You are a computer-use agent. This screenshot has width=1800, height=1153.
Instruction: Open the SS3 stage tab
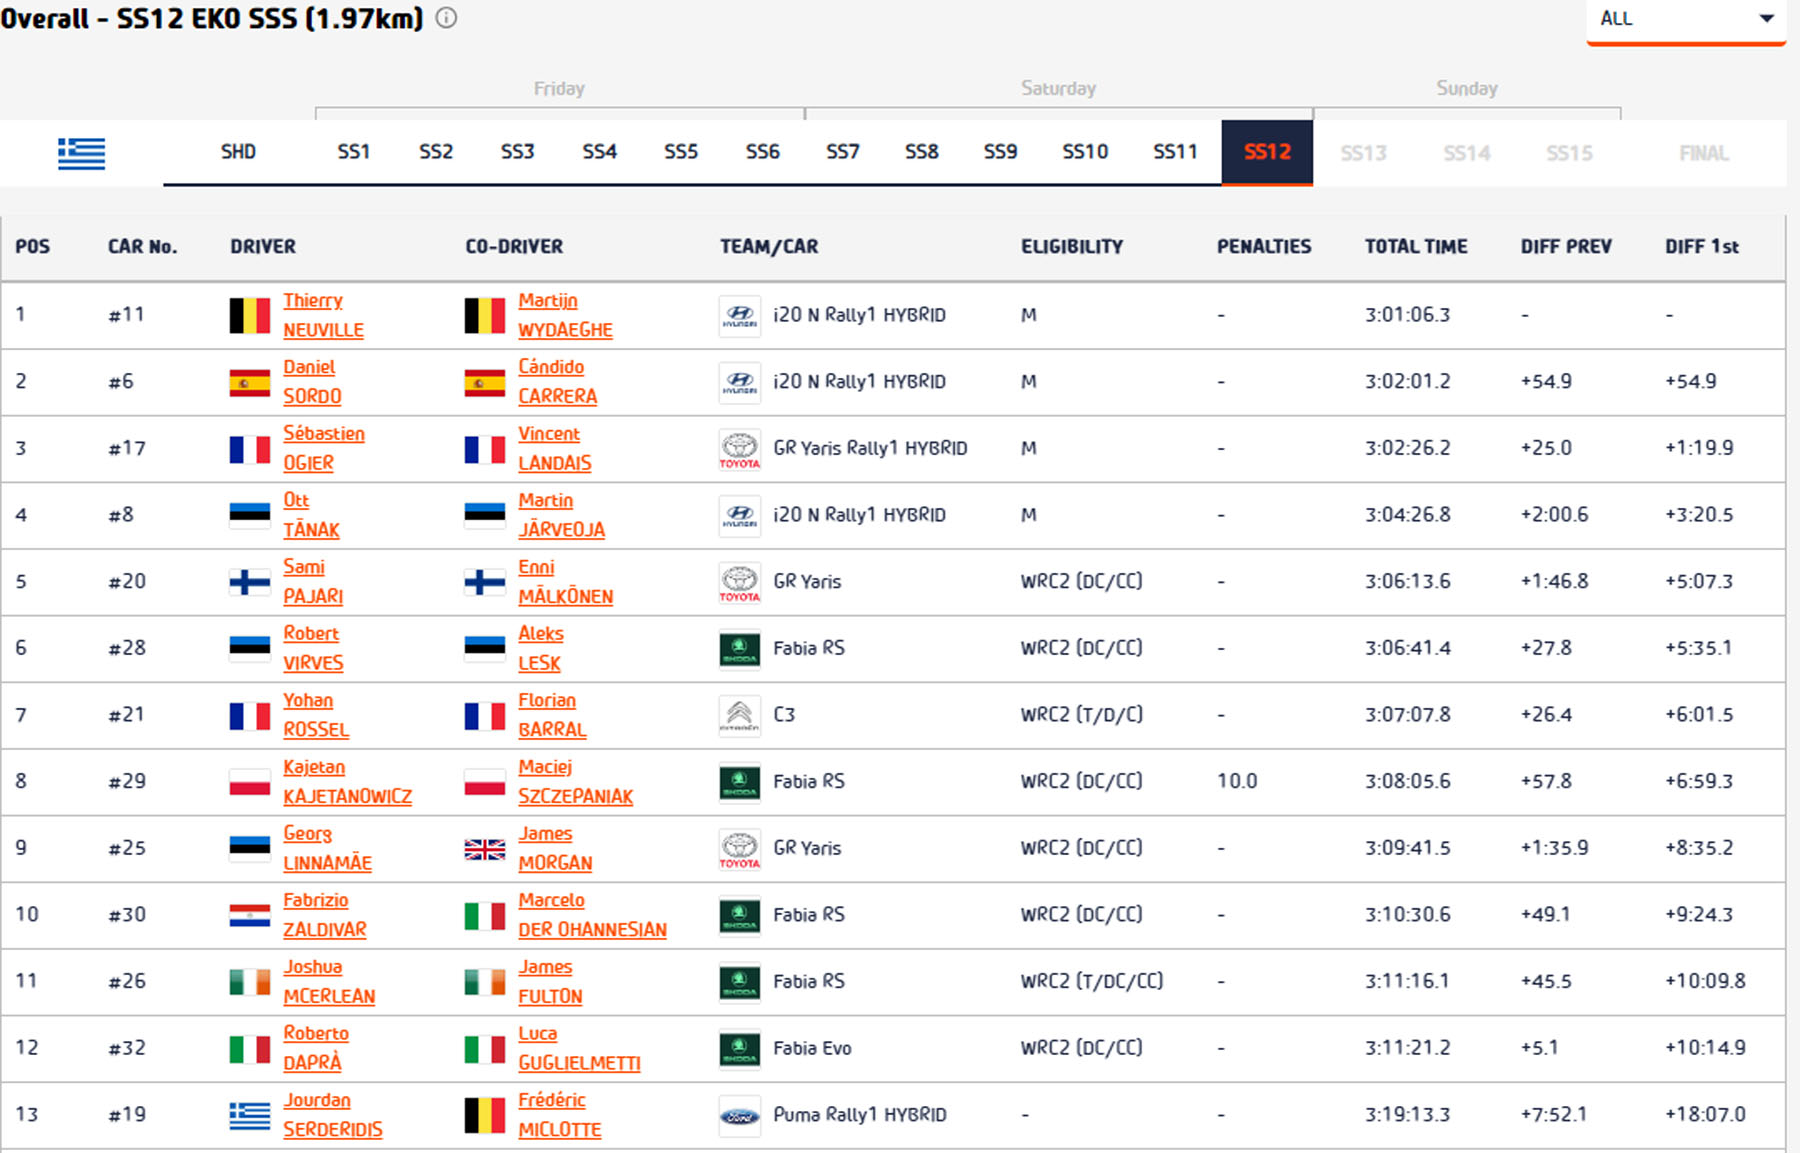(517, 152)
